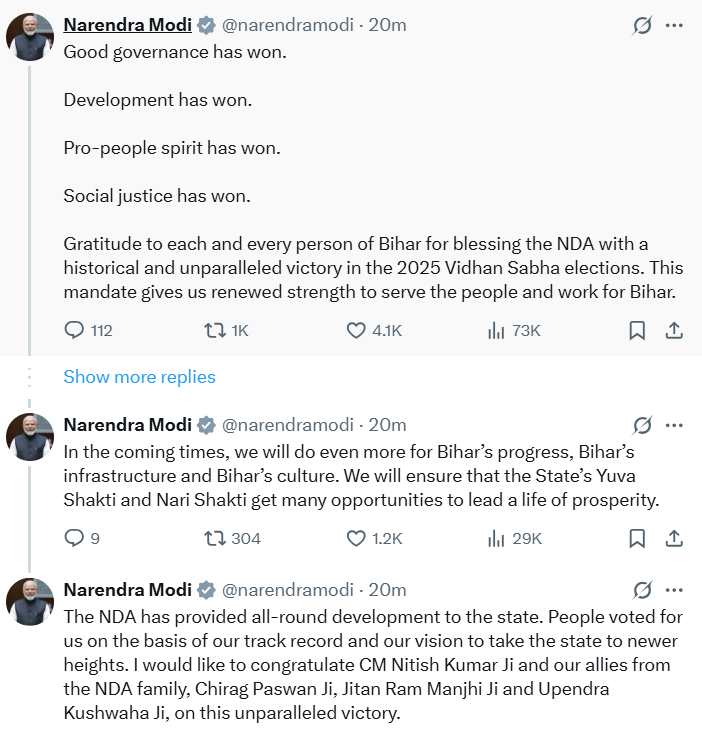
Task: Share the first tweet via share icon
Action: (x=674, y=330)
